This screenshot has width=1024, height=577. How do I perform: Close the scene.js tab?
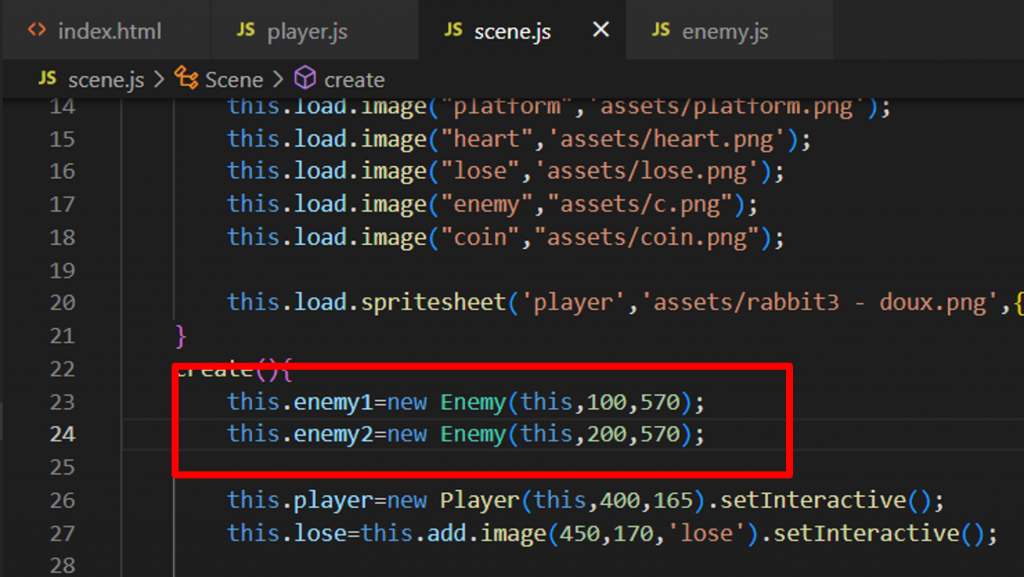pyautogui.click(x=601, y=29)
